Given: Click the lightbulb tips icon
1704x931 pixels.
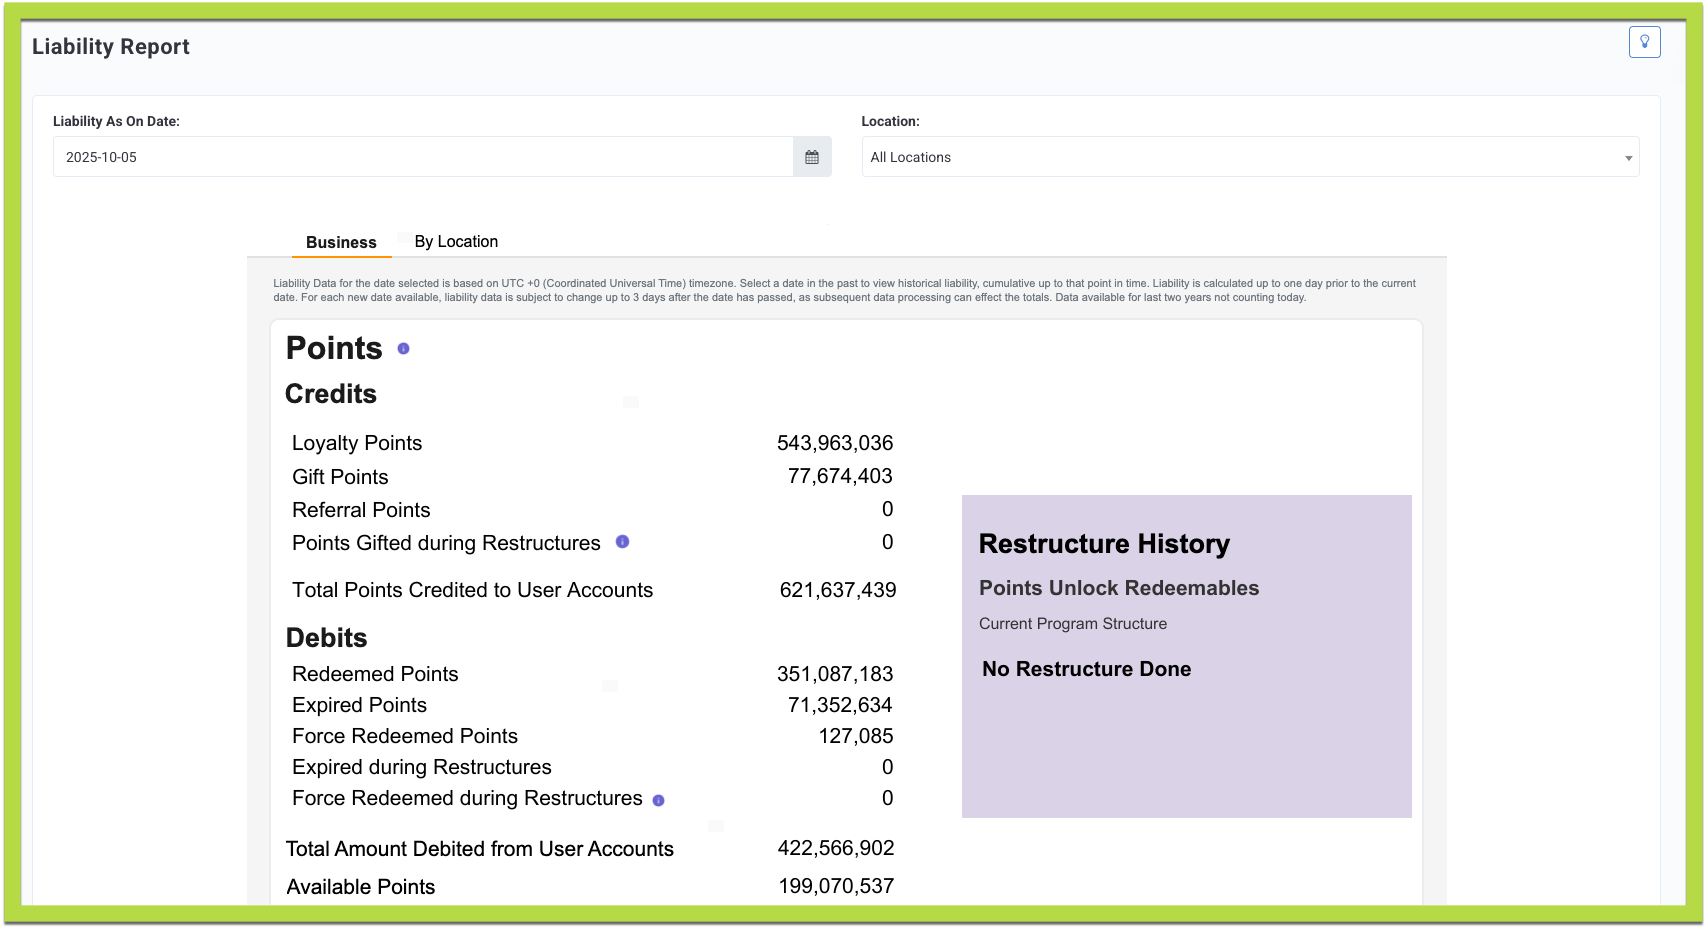Looking at the screenshot, I should click(1644, 42).
